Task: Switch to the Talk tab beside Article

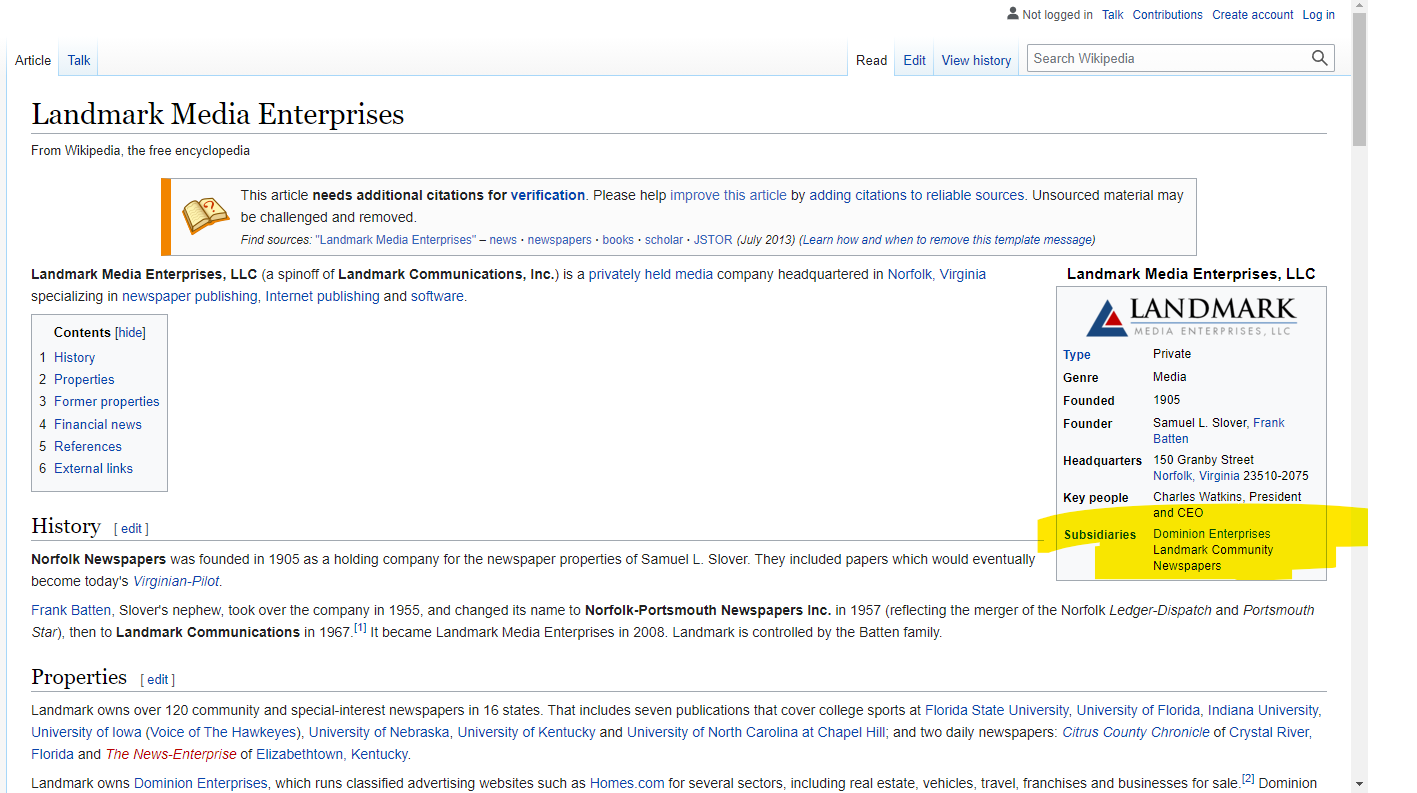Action: [79, 60]
